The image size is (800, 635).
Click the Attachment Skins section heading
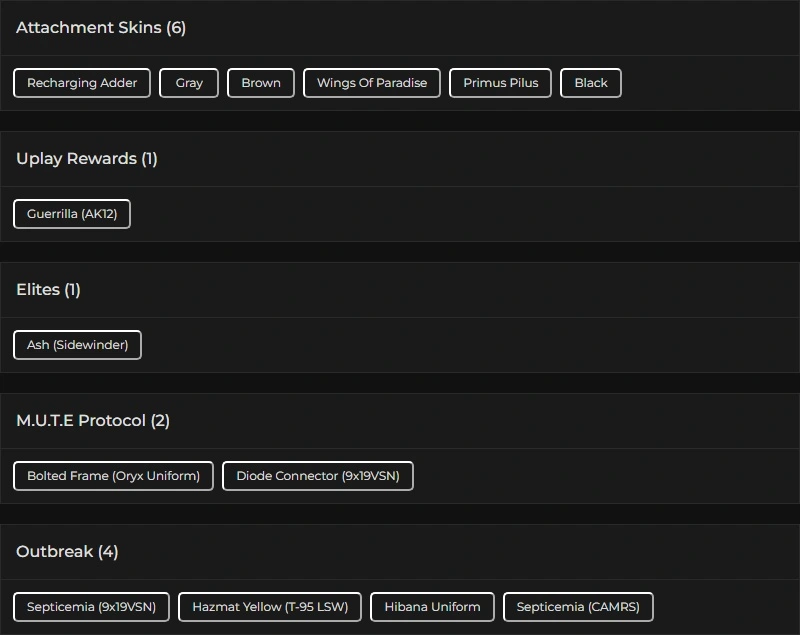point(88,28)
